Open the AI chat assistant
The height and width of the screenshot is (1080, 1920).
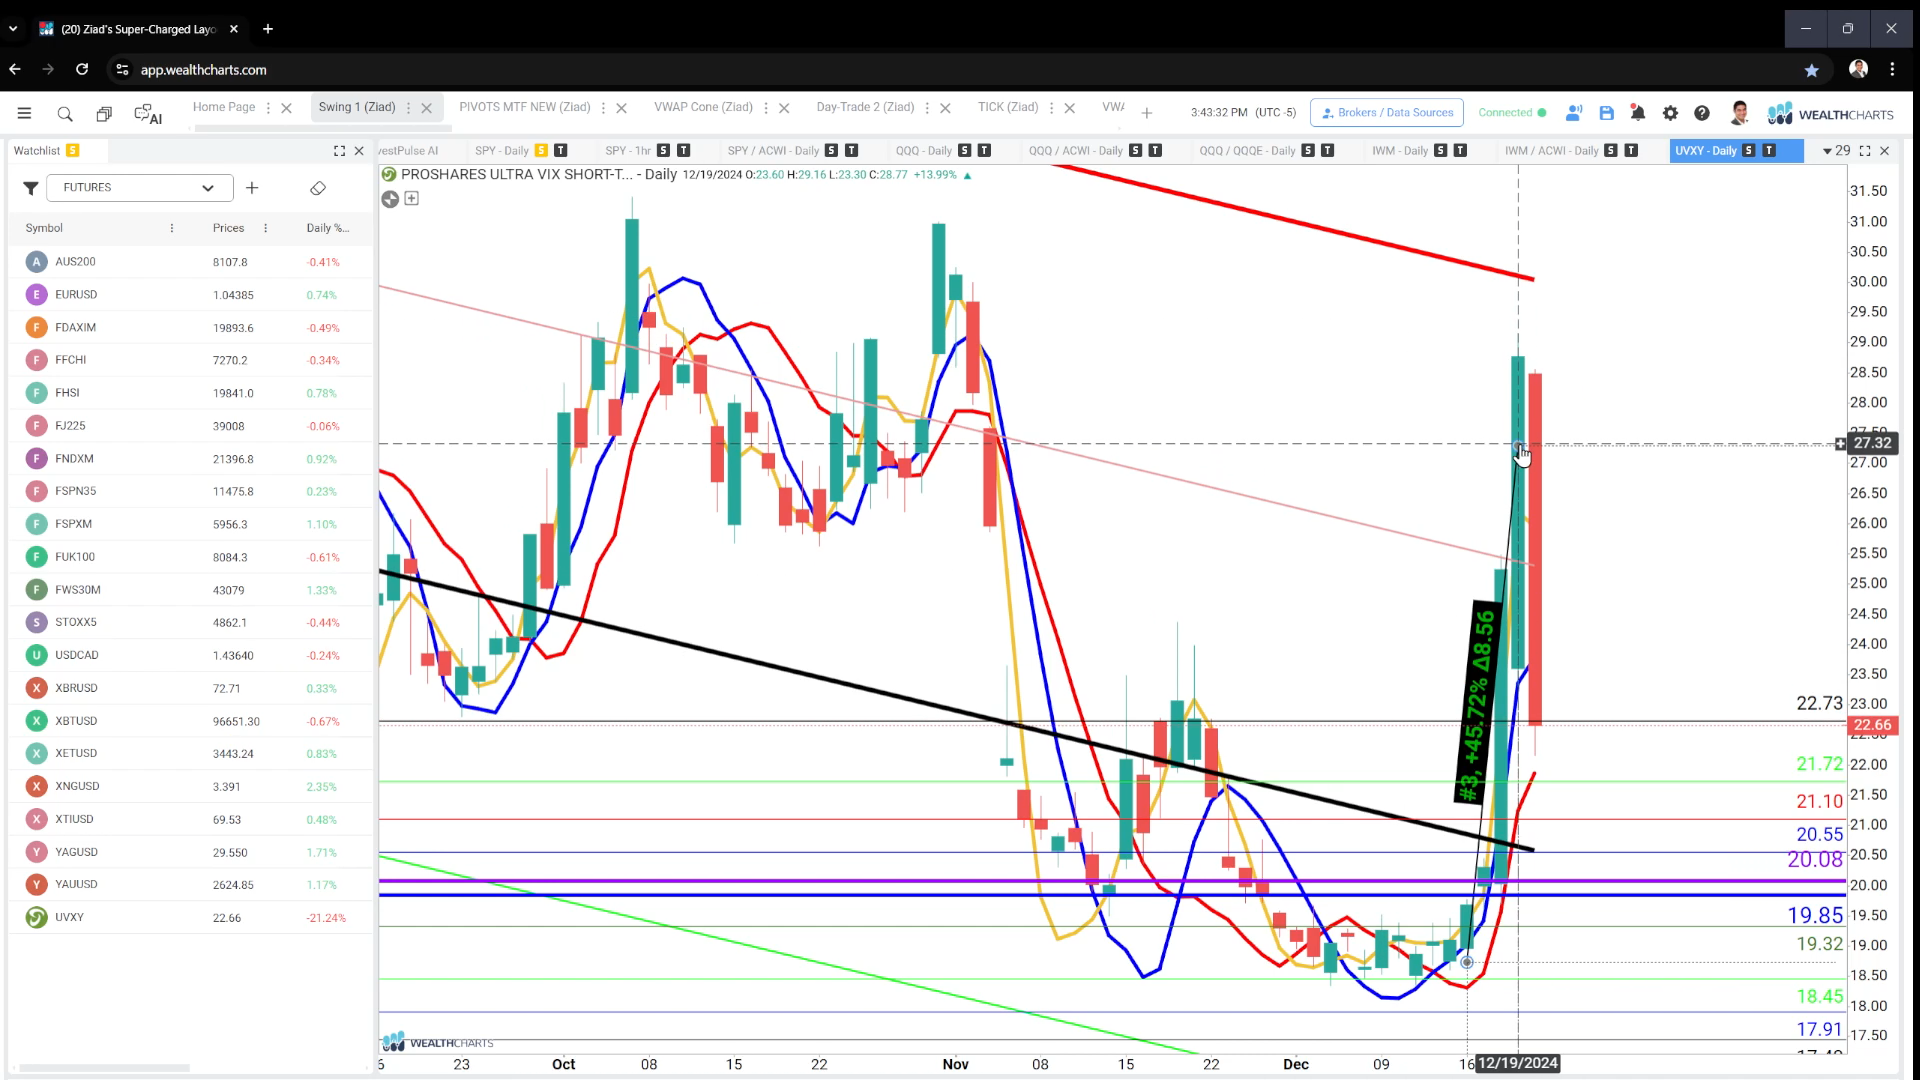click(148, 114)
